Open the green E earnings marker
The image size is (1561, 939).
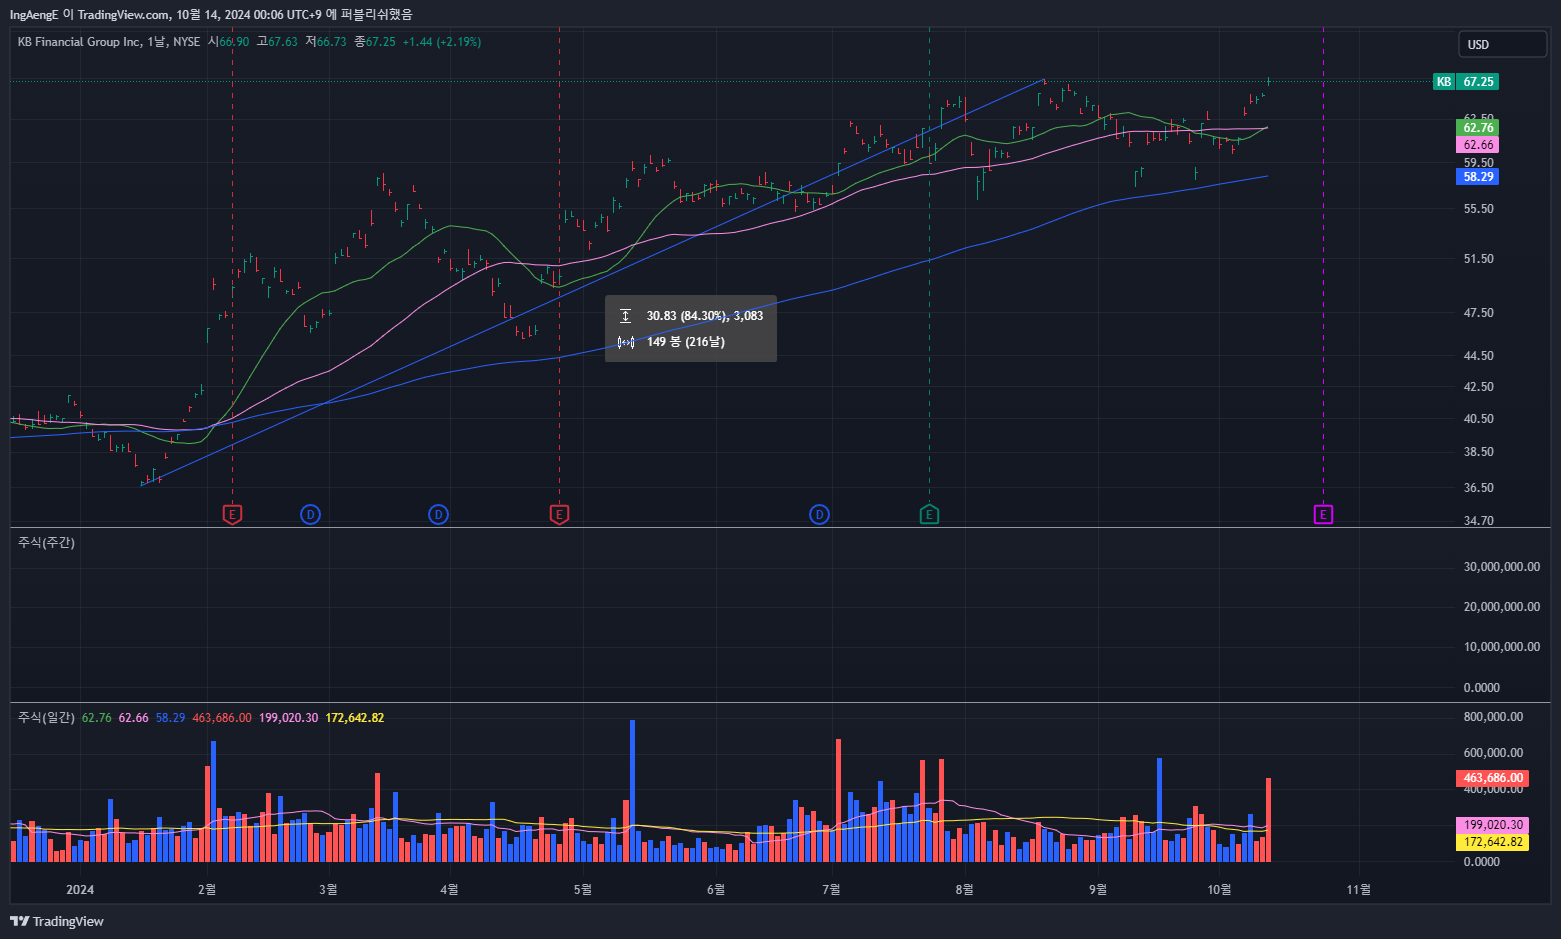pos(929,515)
